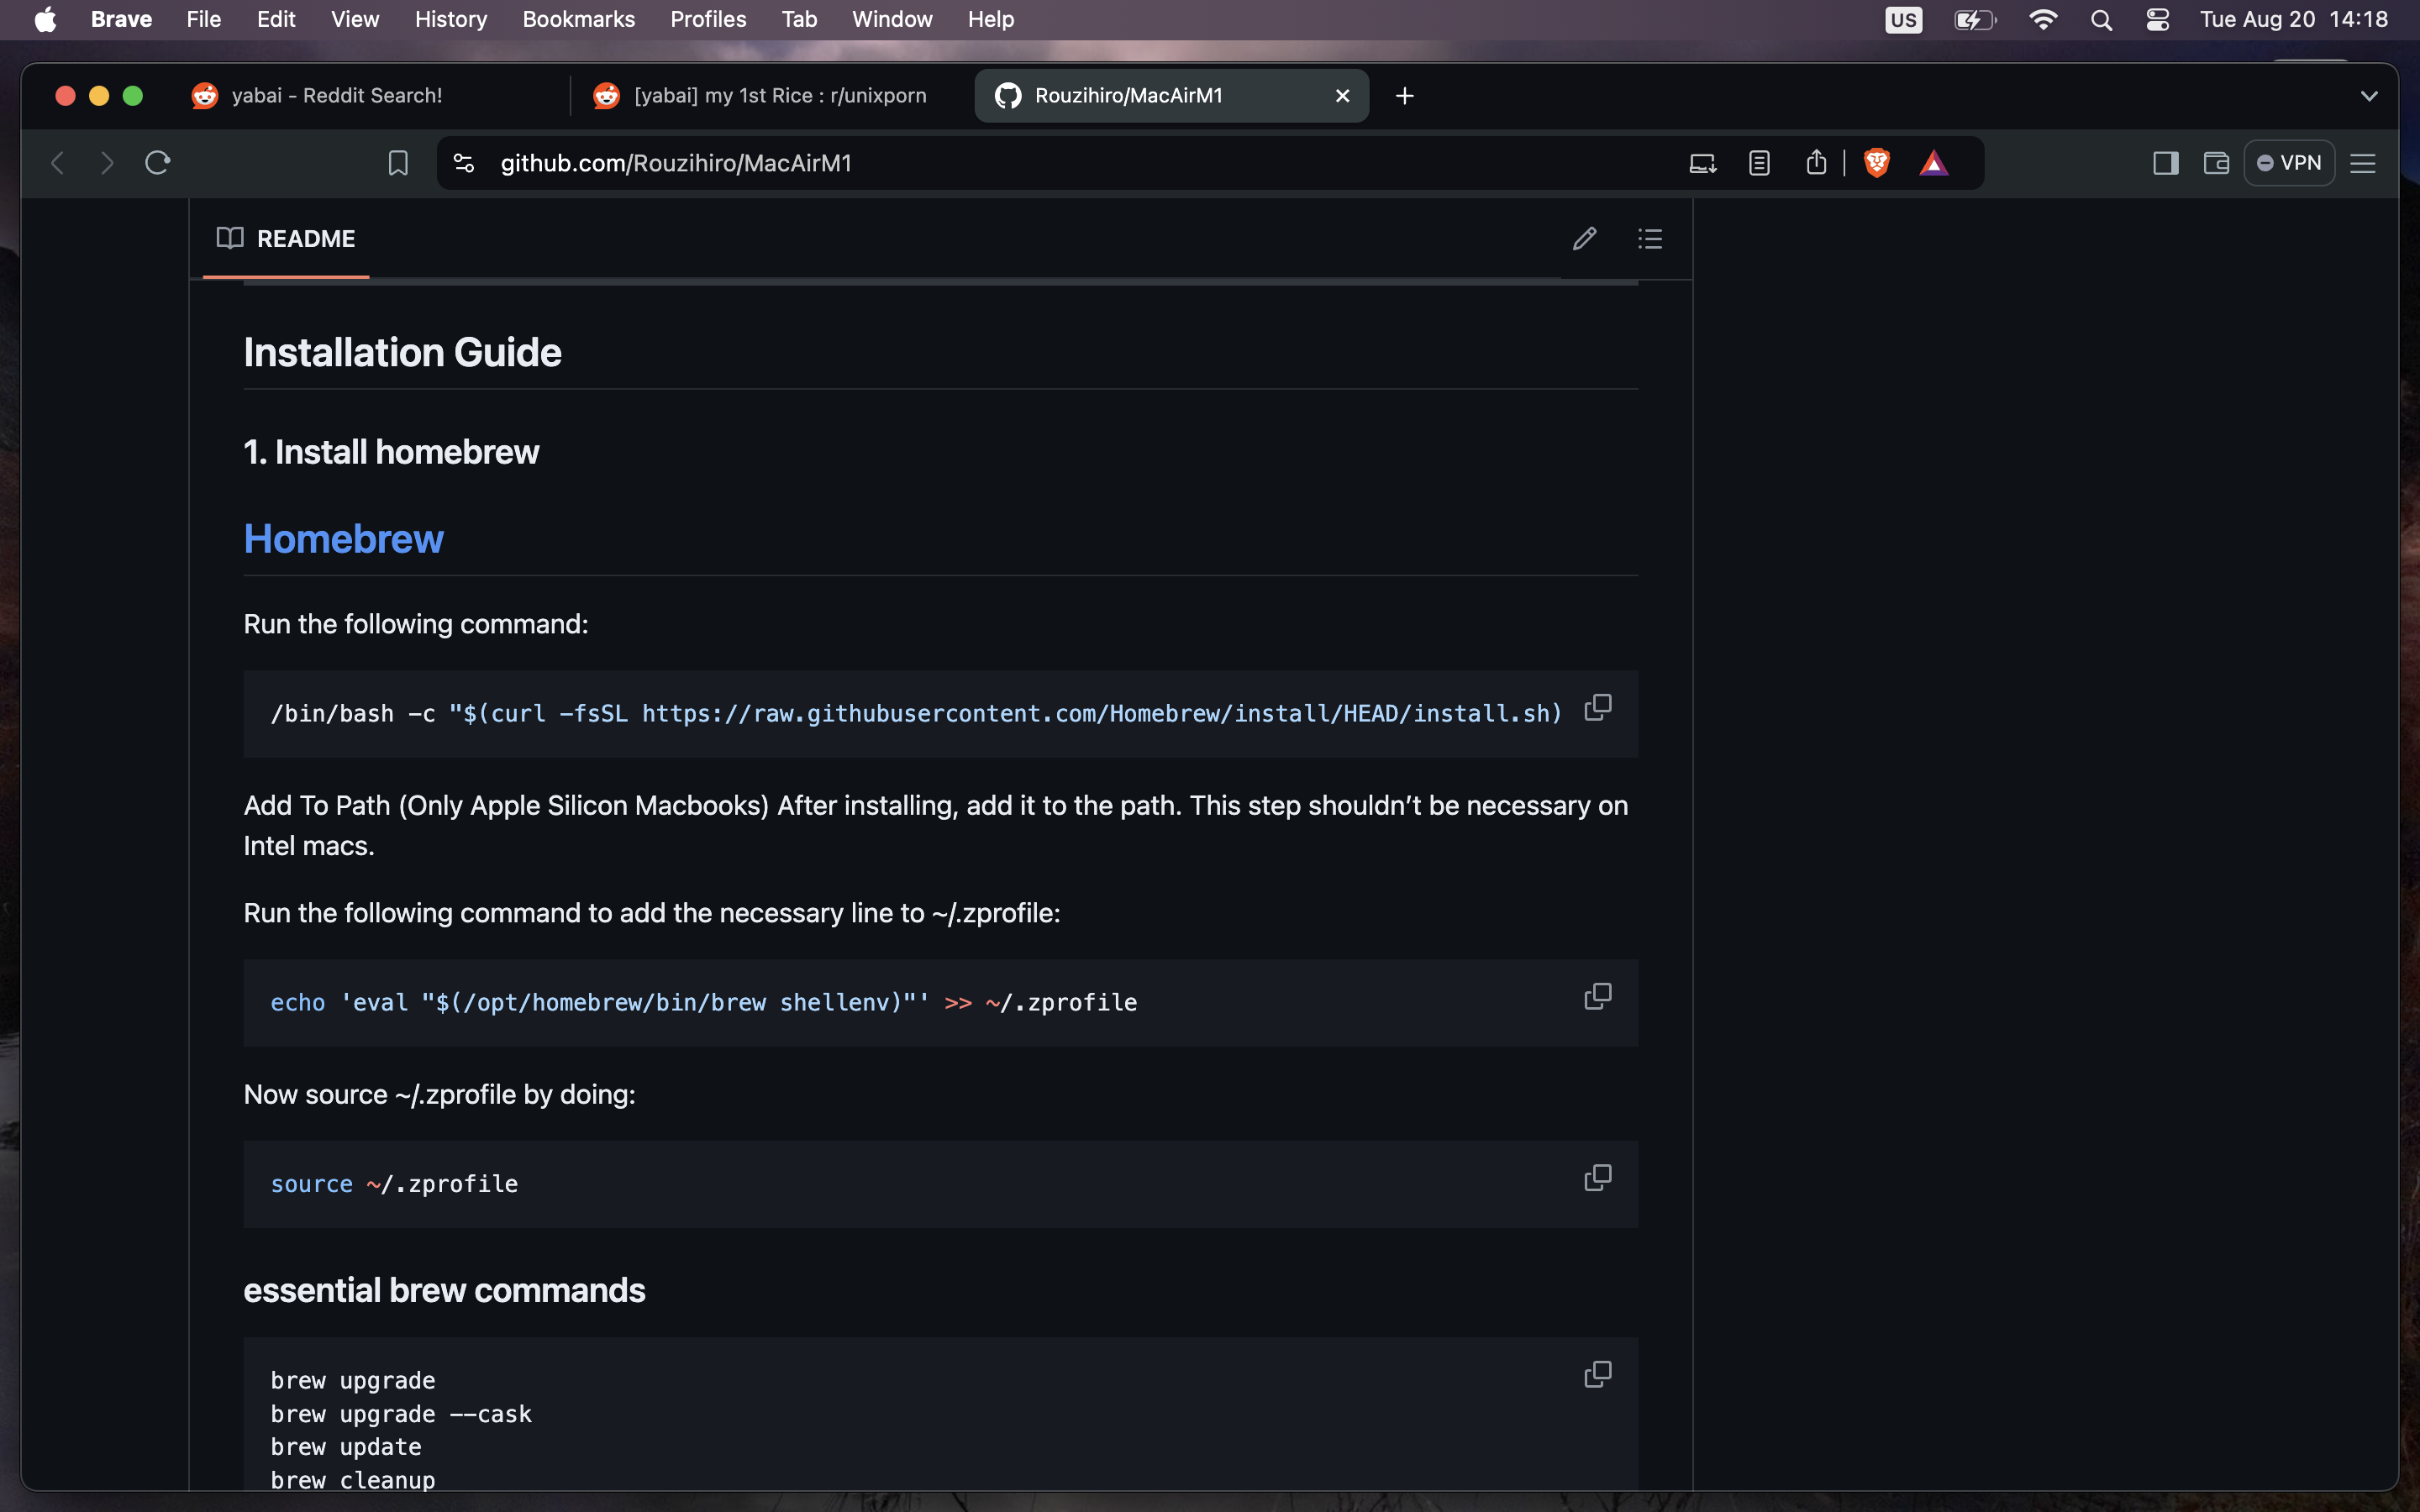The image size is (2420, 1512).
Task: Open the README outline list
Action: (x=1650, y=238)
